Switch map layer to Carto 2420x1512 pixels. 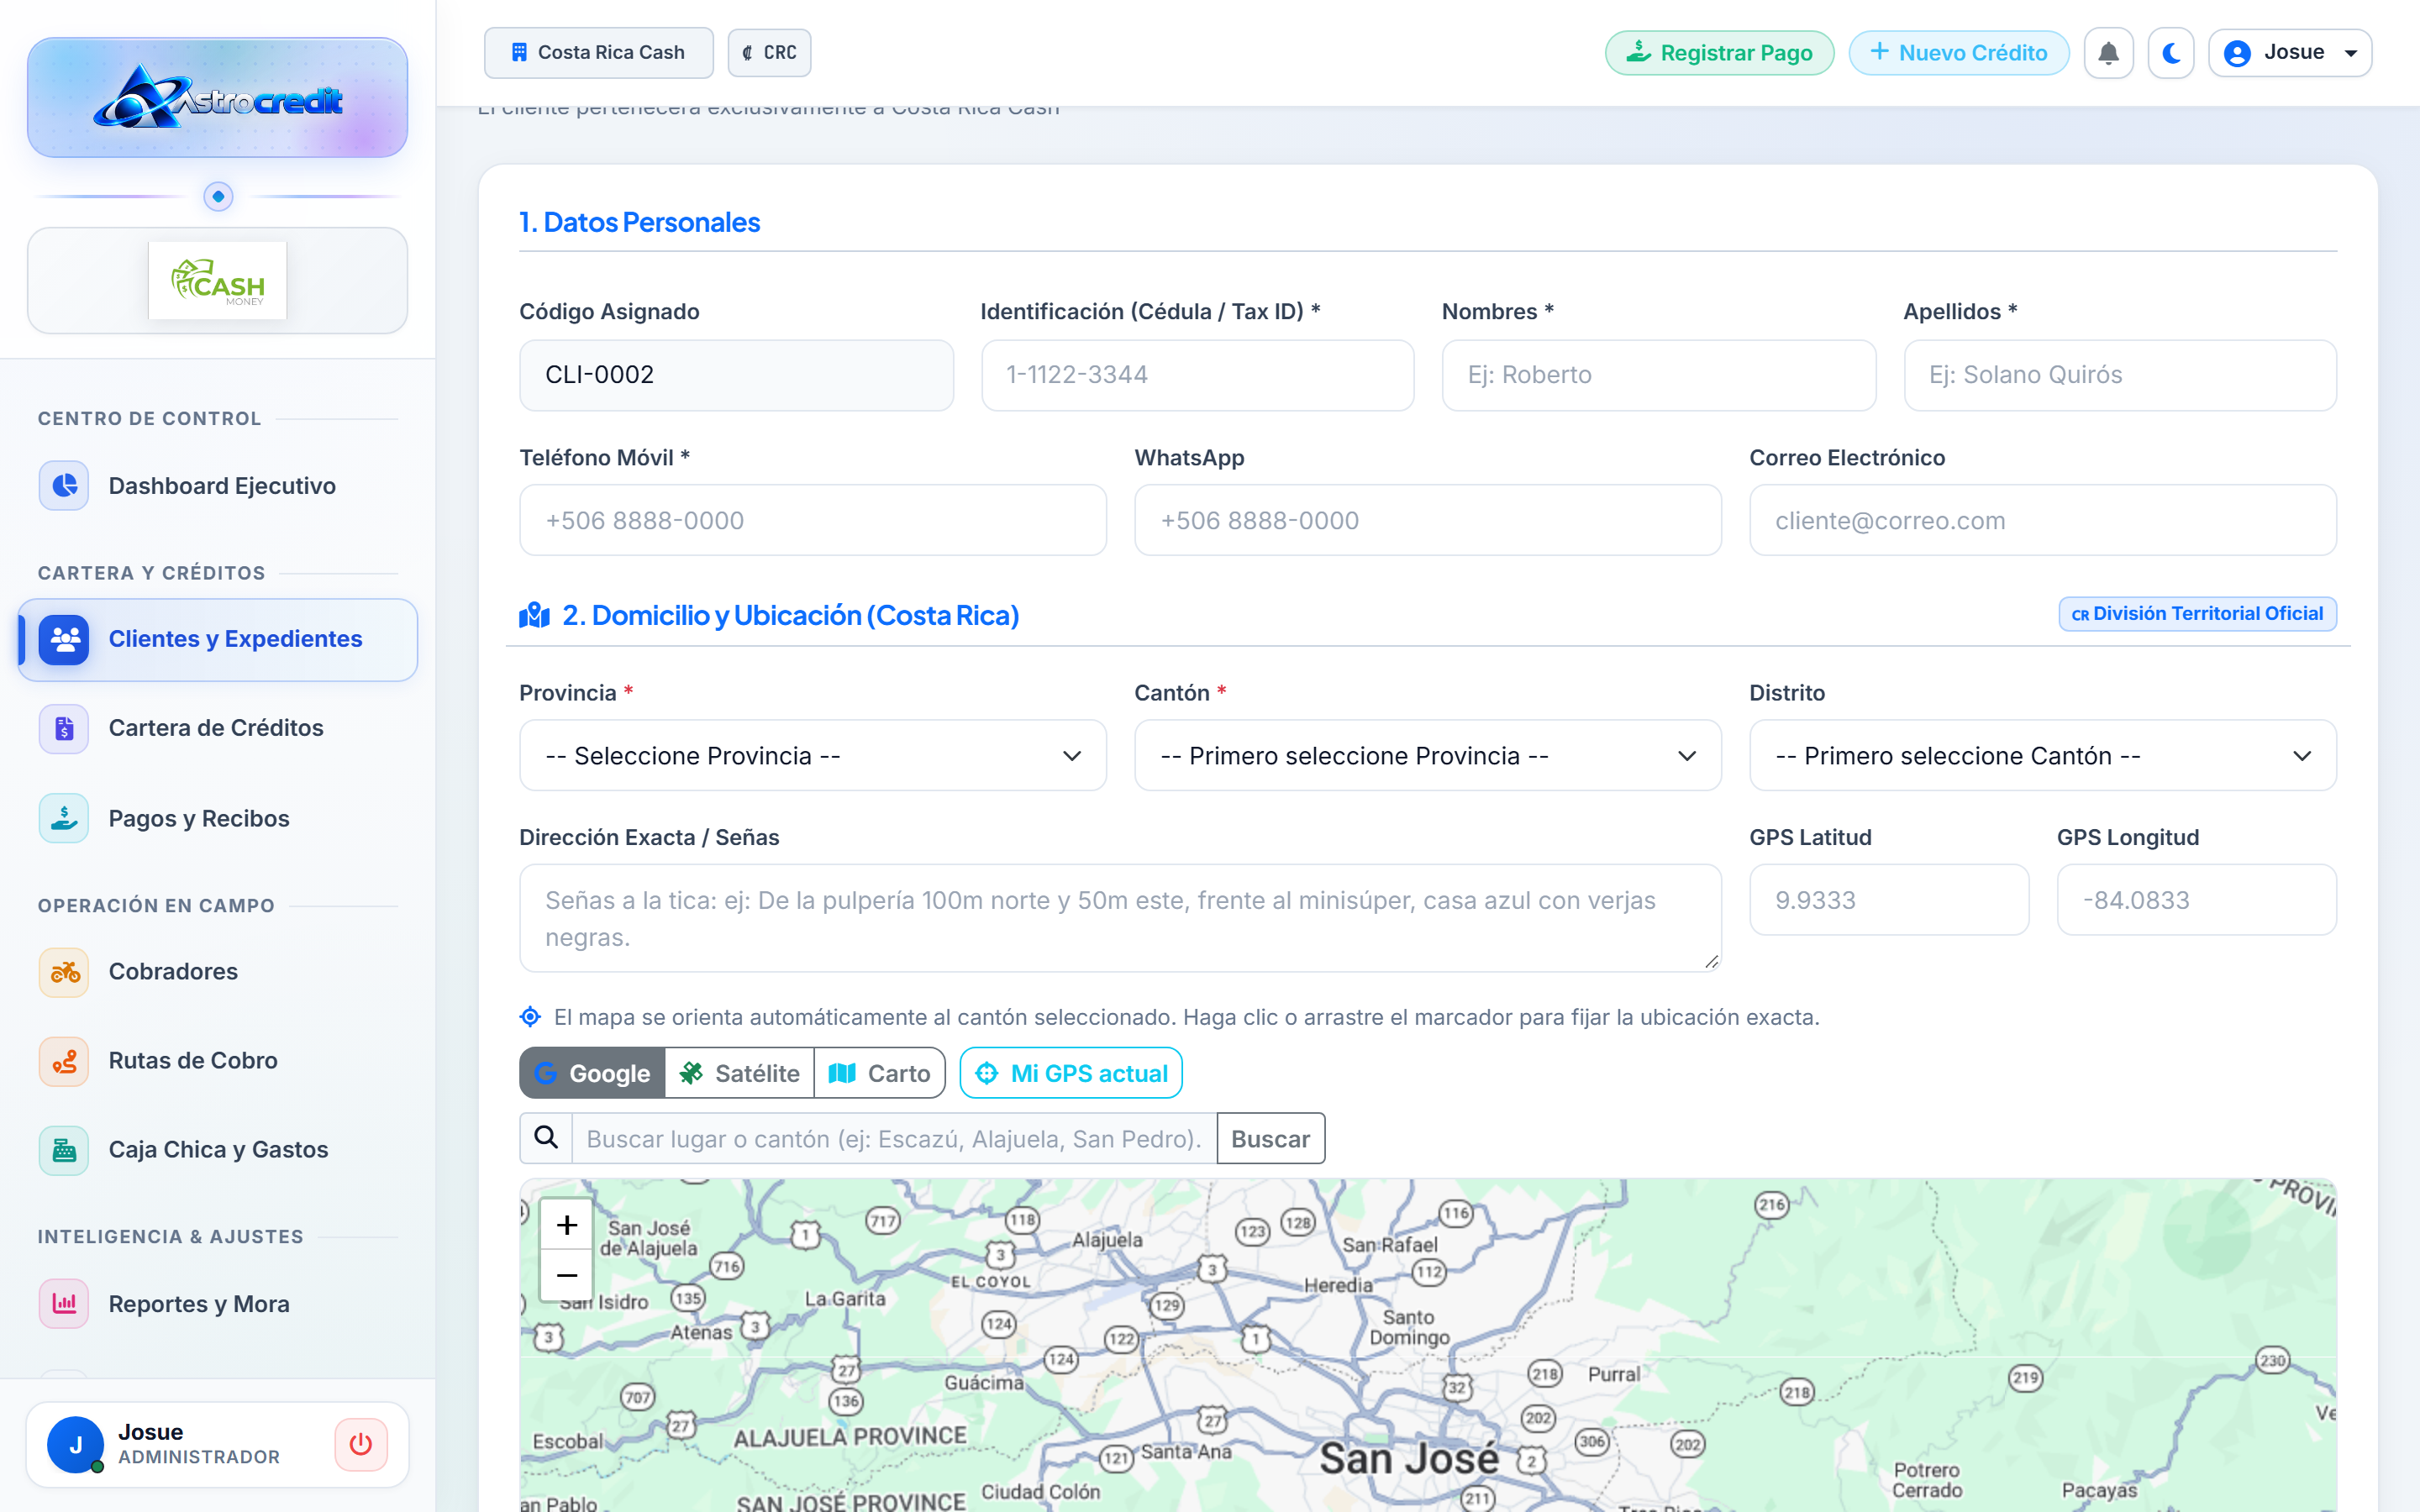point(880,1073)
